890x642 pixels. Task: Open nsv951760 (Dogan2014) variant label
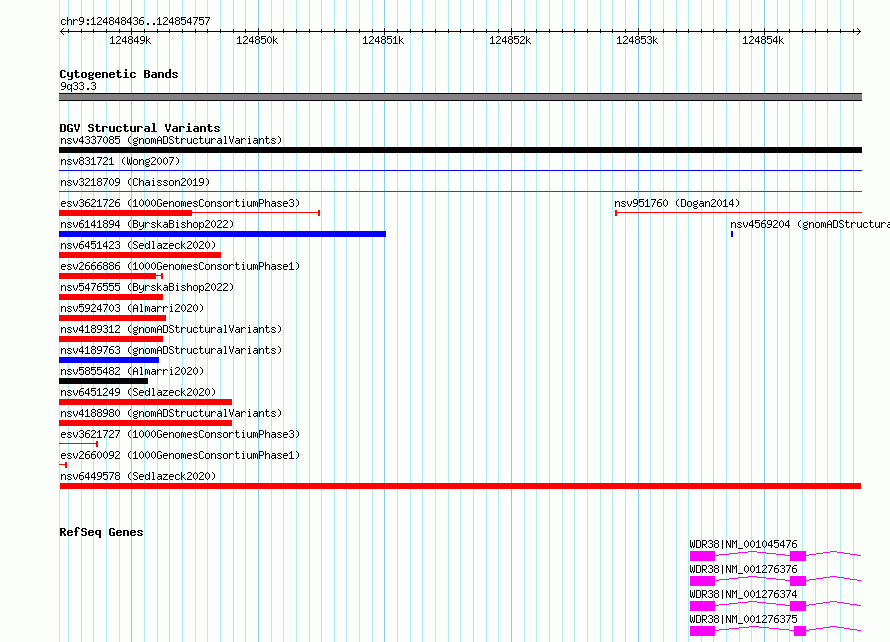(677, 203)
